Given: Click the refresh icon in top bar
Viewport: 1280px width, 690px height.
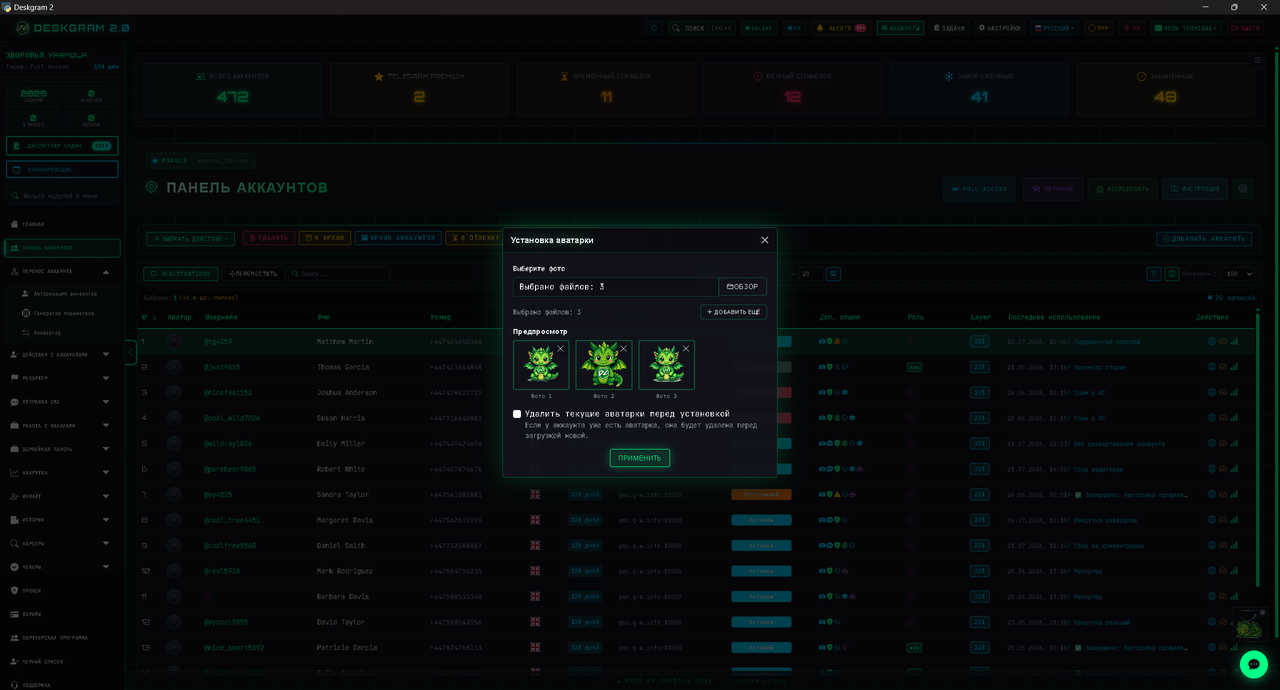Looking at the screenshot, I should [654, 28].
